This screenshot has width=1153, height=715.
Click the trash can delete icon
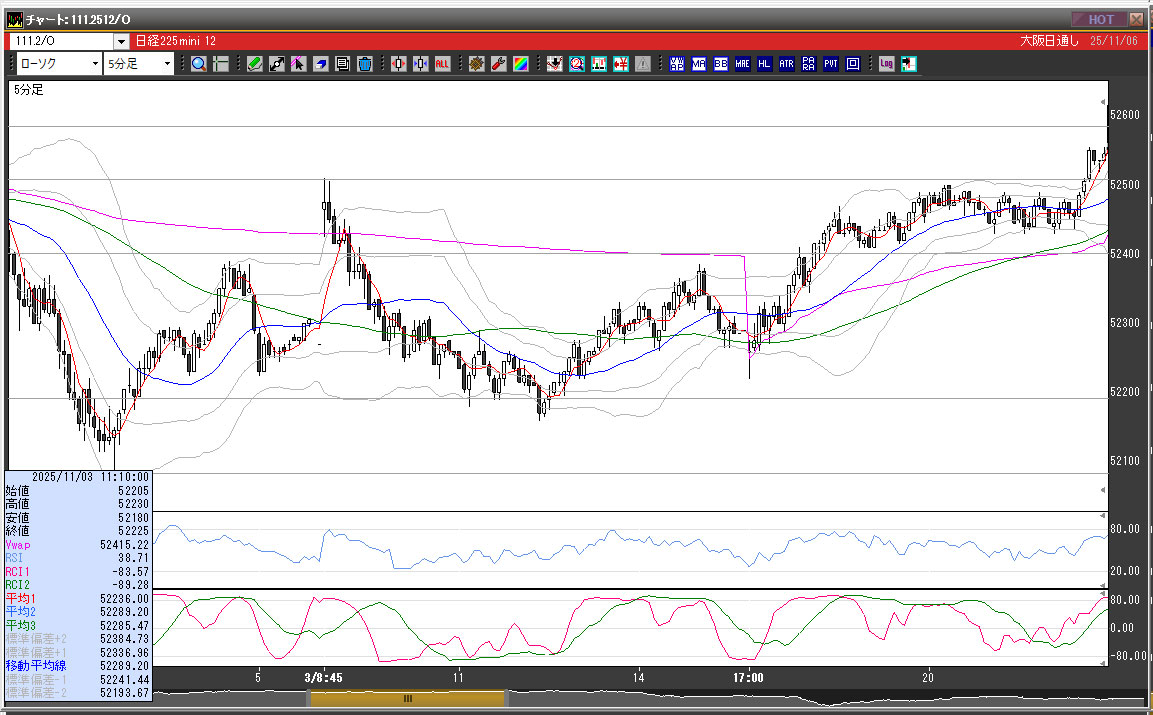(365, 64)
